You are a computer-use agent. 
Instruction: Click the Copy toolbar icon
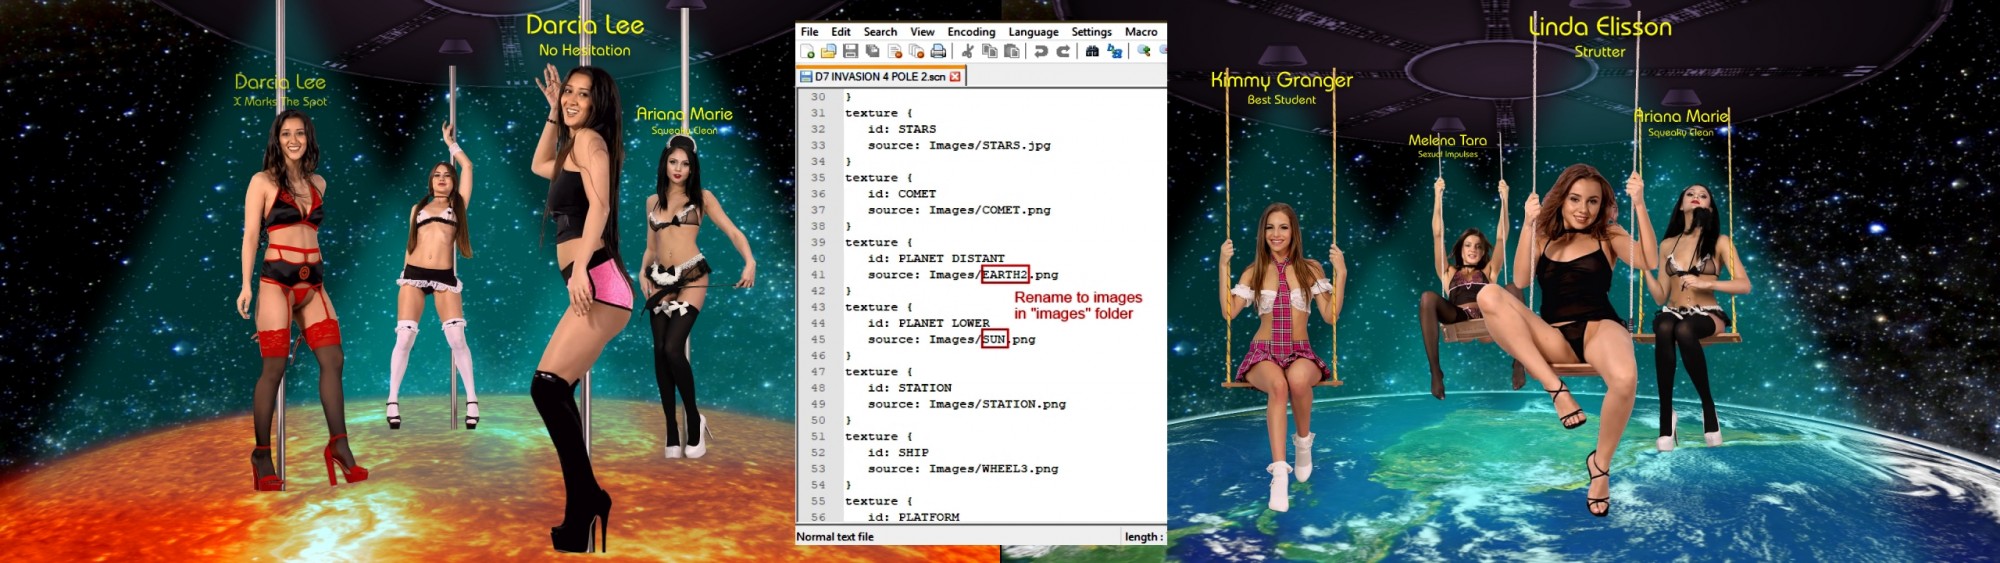[x=989, y=51]
